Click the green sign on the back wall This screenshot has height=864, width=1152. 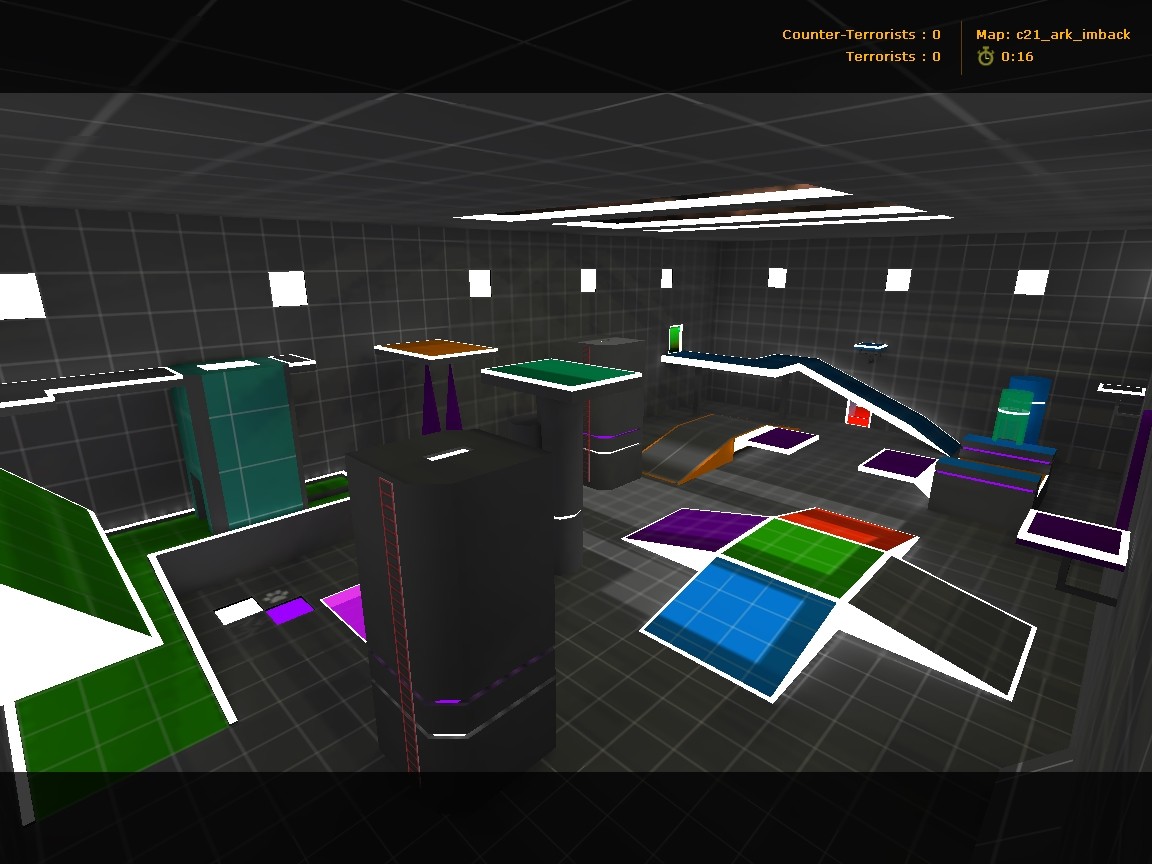pos(675,339)
